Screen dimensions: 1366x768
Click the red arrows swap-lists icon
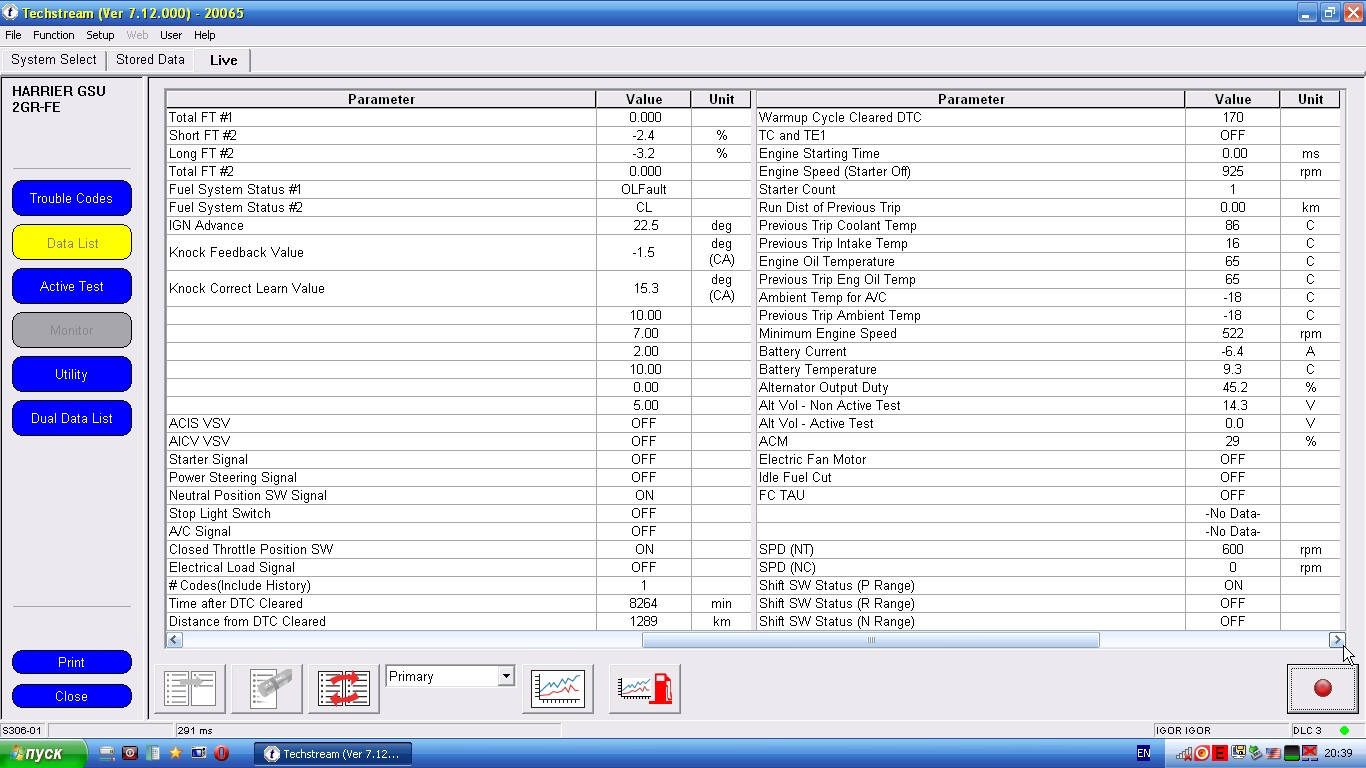(x=344, y=689)
